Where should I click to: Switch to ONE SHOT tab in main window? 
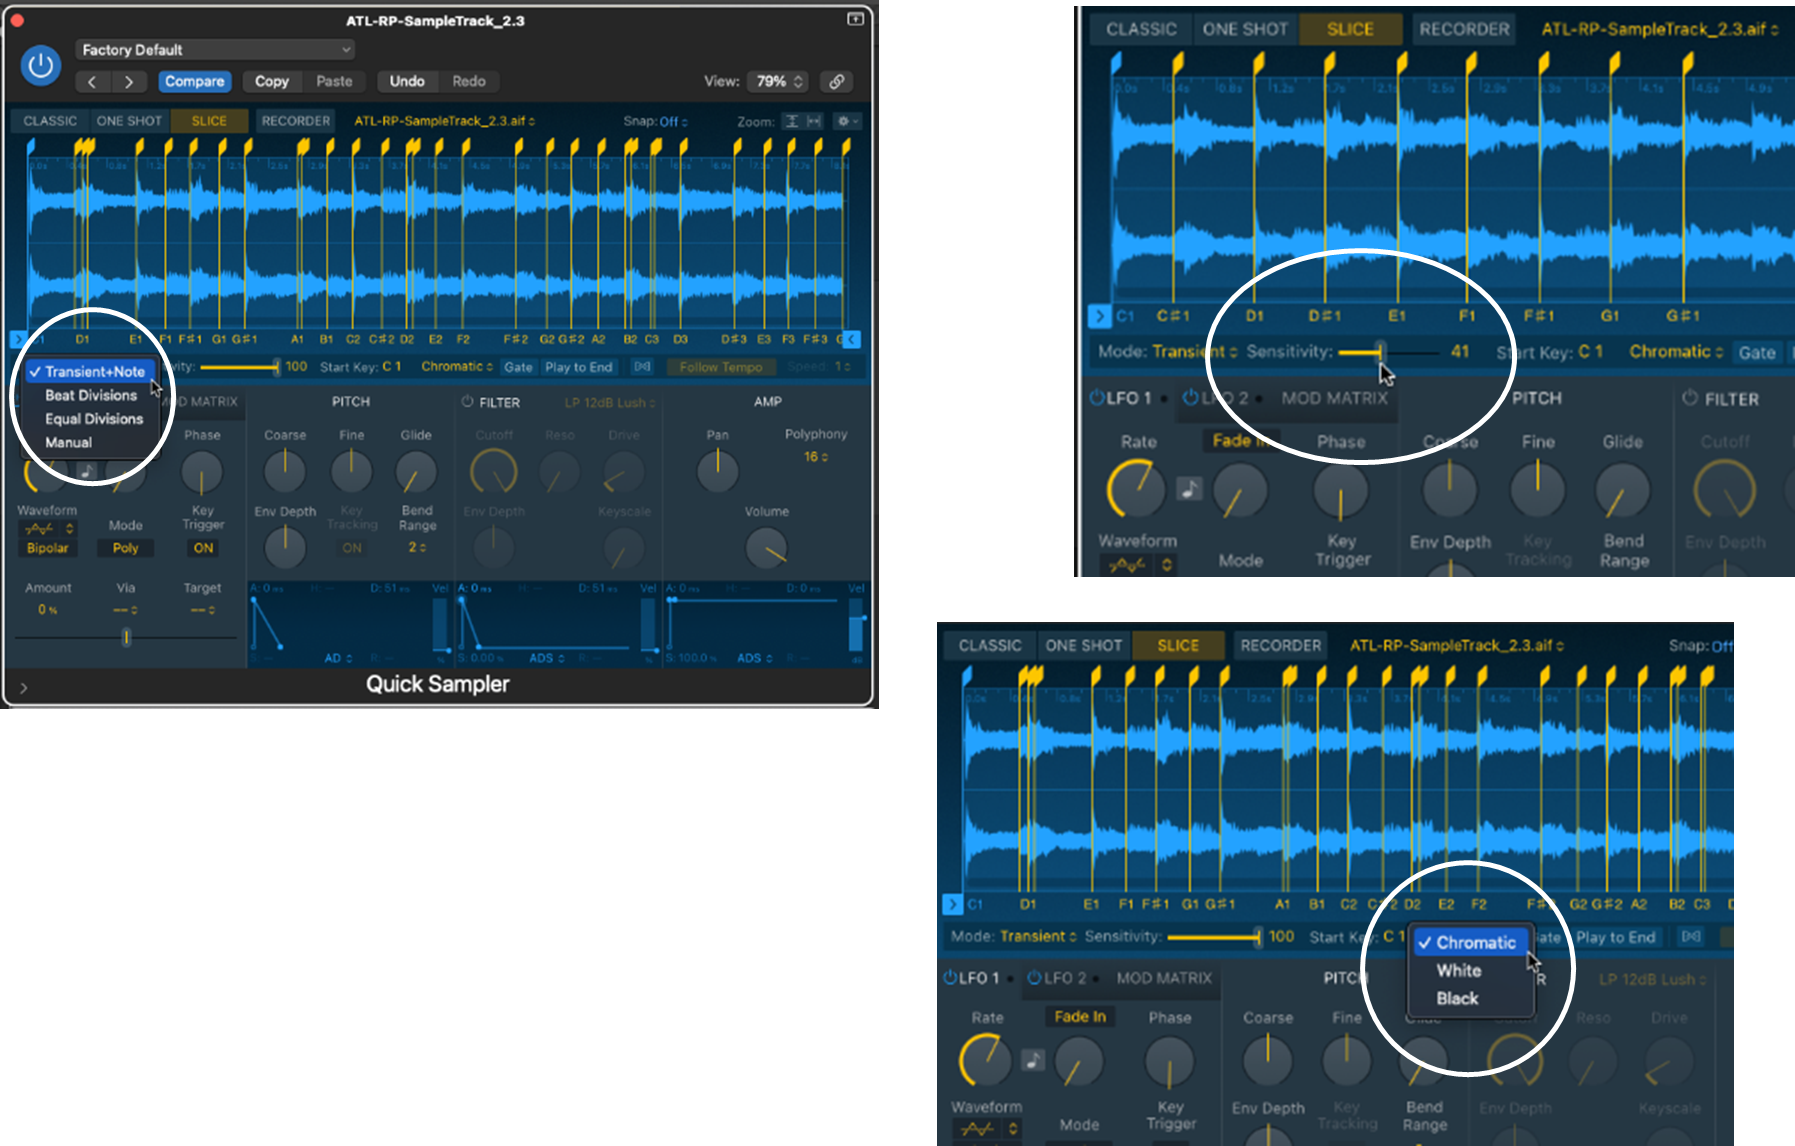coord(129,121)
